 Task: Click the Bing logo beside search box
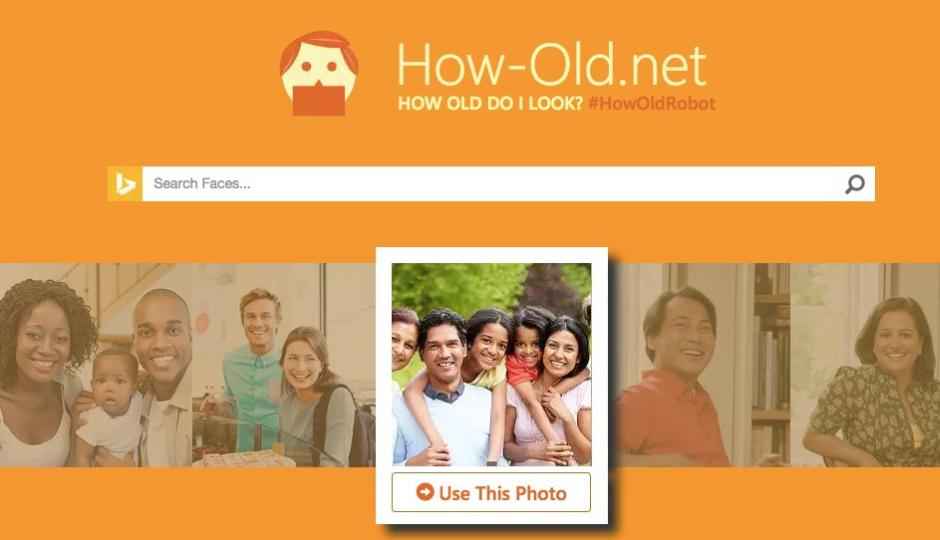point(125,183)
